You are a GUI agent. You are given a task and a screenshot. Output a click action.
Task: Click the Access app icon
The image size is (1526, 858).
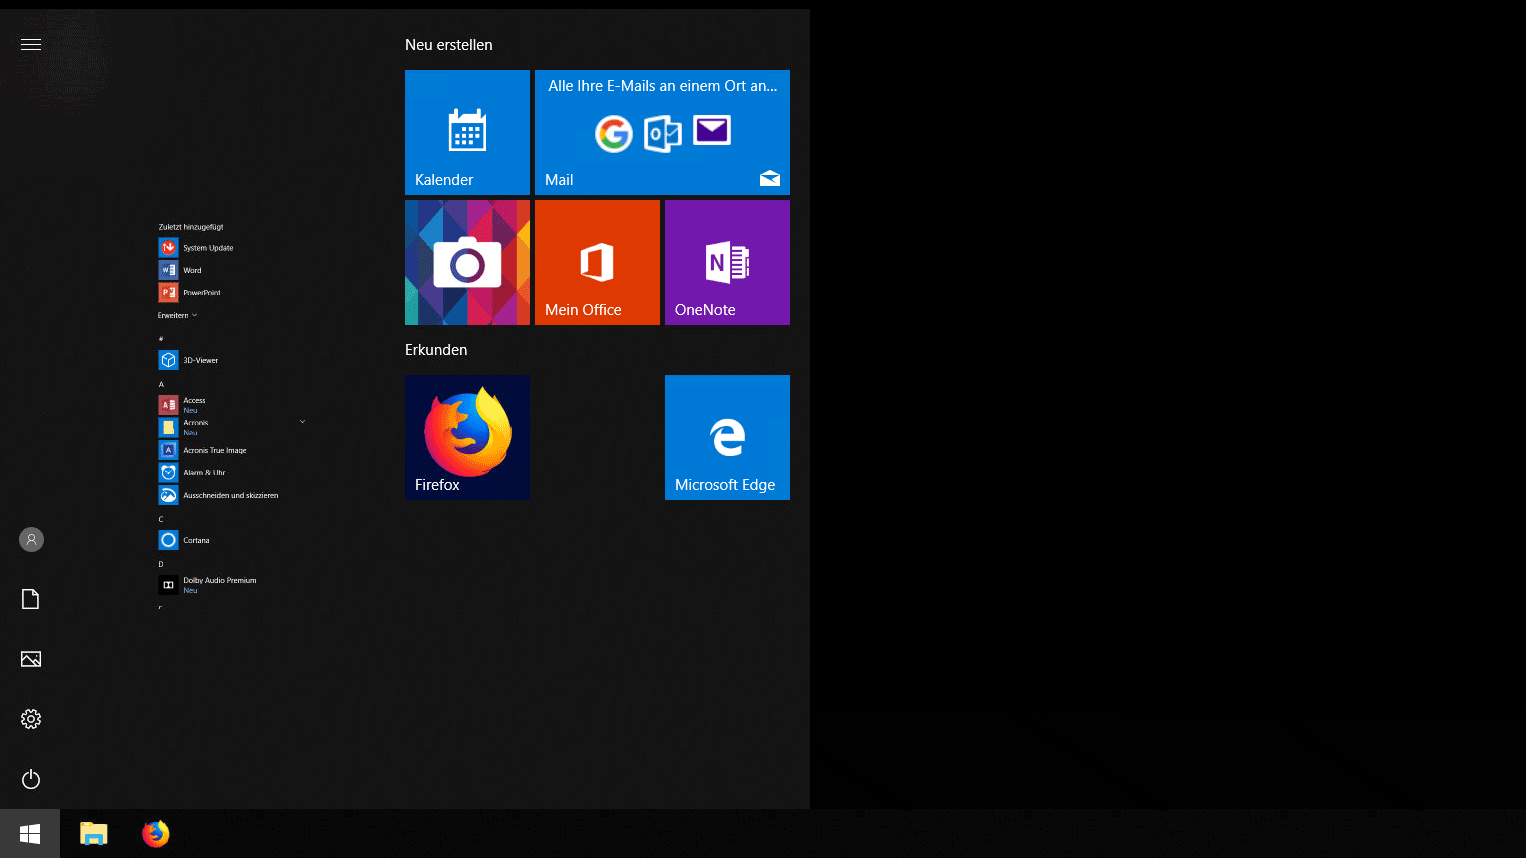coord(168,405)
